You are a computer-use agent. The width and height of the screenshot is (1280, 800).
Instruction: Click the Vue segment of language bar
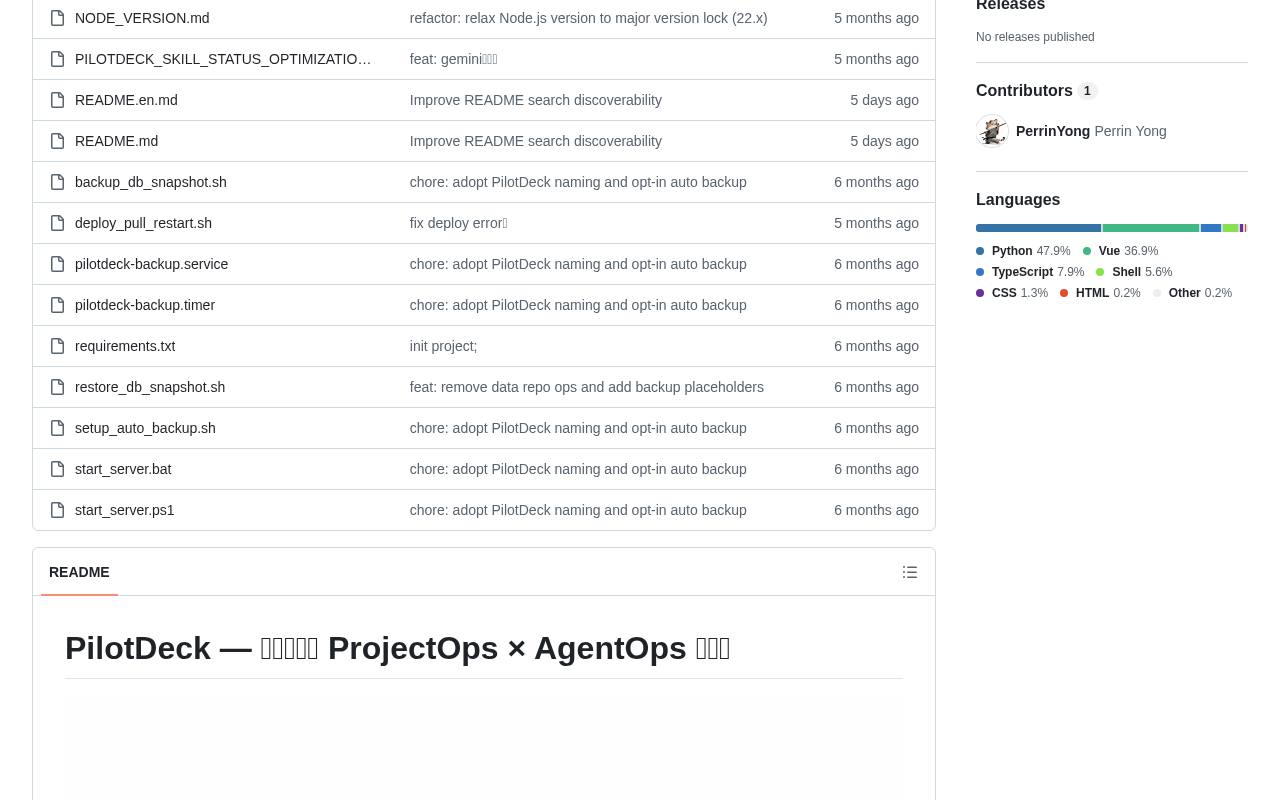click(1151, 228)
